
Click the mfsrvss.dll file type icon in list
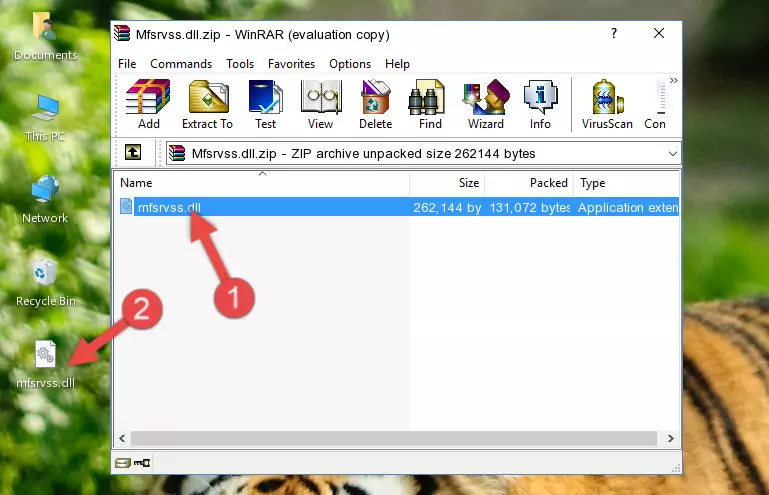point(126,207)
